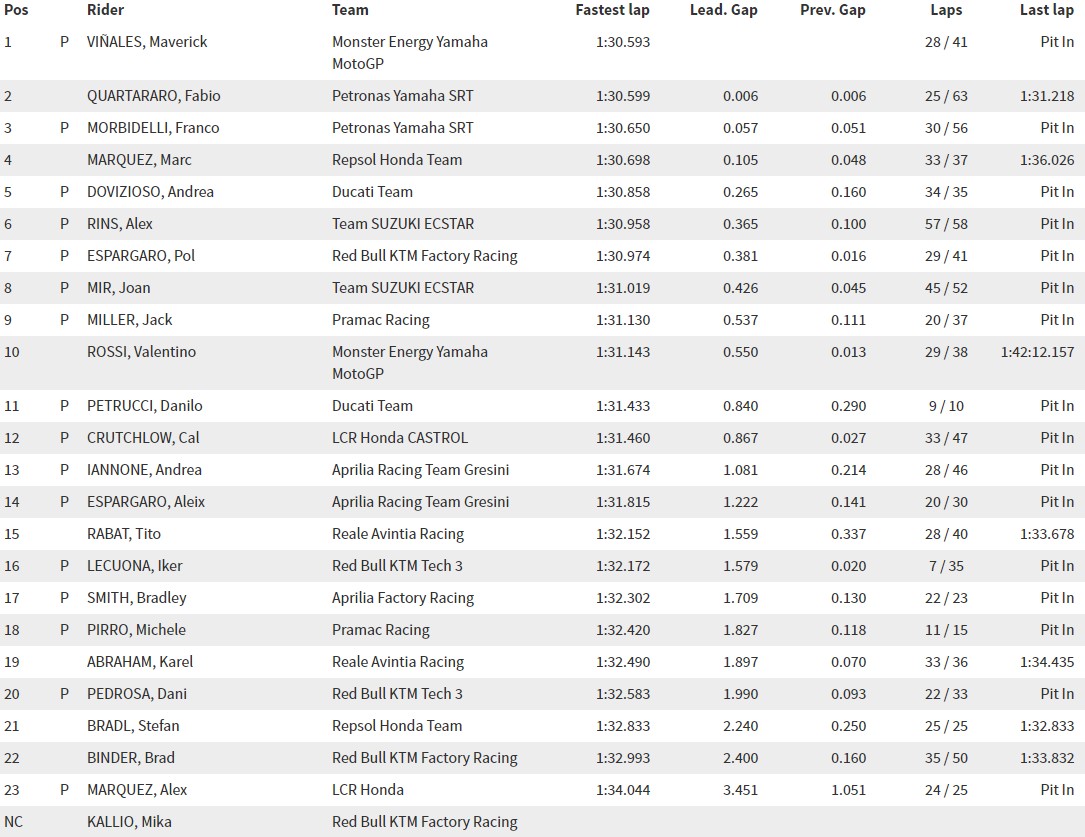1085x837 pixels.
Task: Click the P marker next to MILLER, Jack
Action: [x=64, y=320]
